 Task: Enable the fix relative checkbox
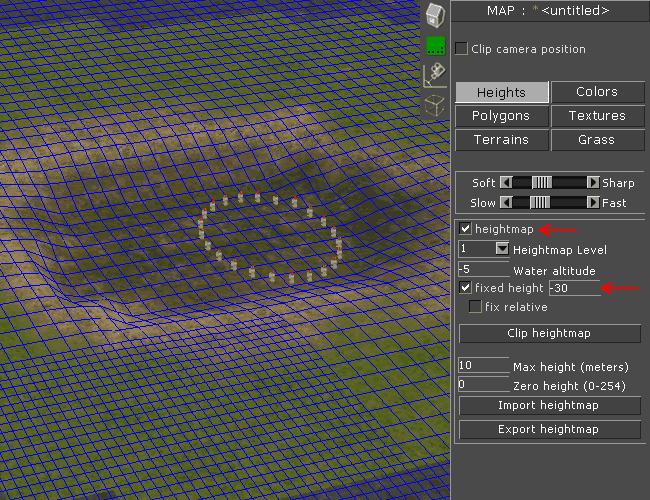(x=475, y=306)
